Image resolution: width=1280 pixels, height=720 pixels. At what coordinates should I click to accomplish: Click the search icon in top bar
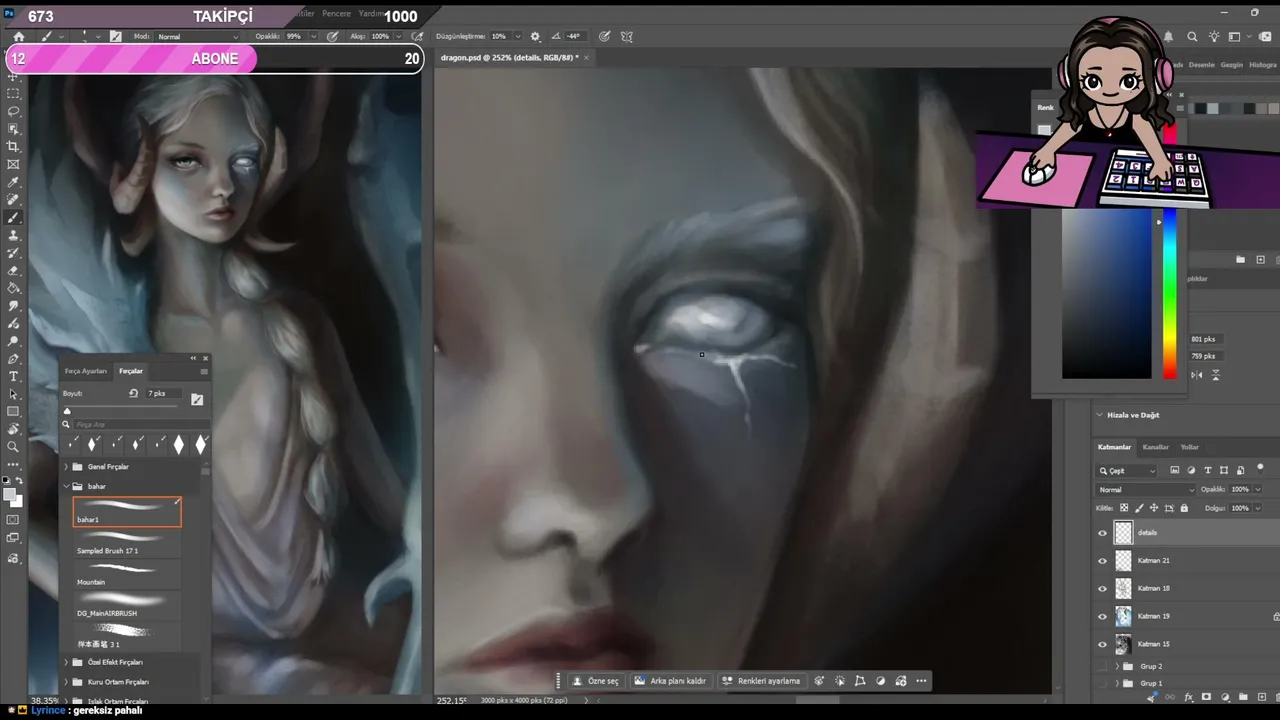coord(1192,37)
